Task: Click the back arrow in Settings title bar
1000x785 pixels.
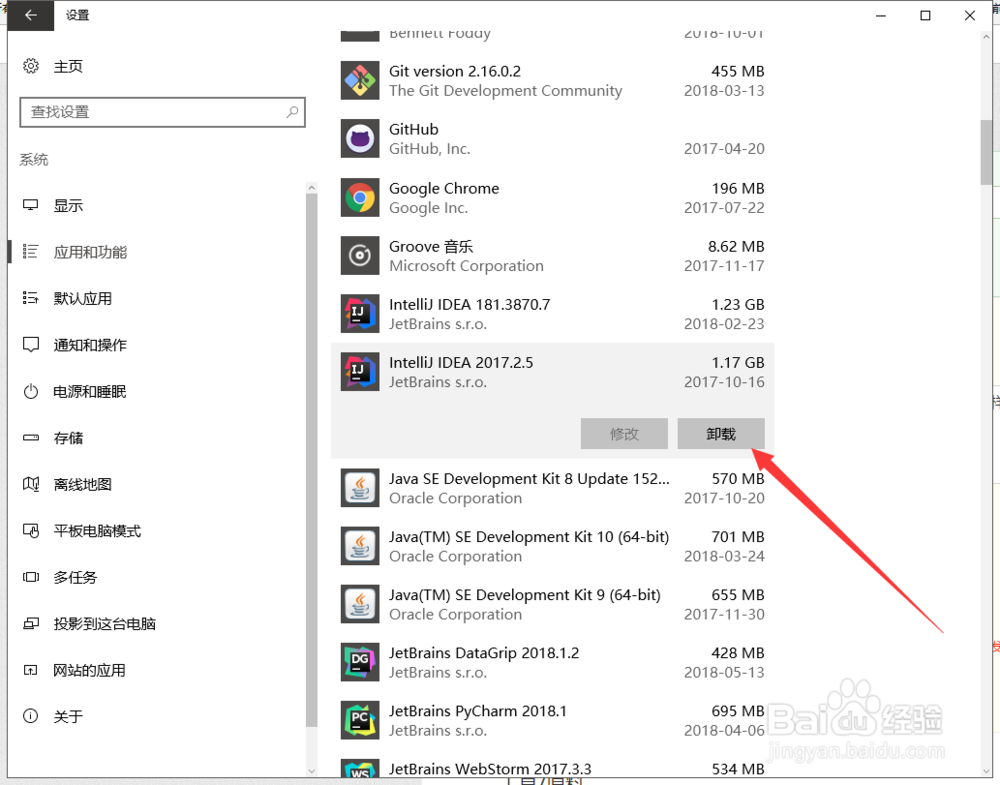Action: 31,15
